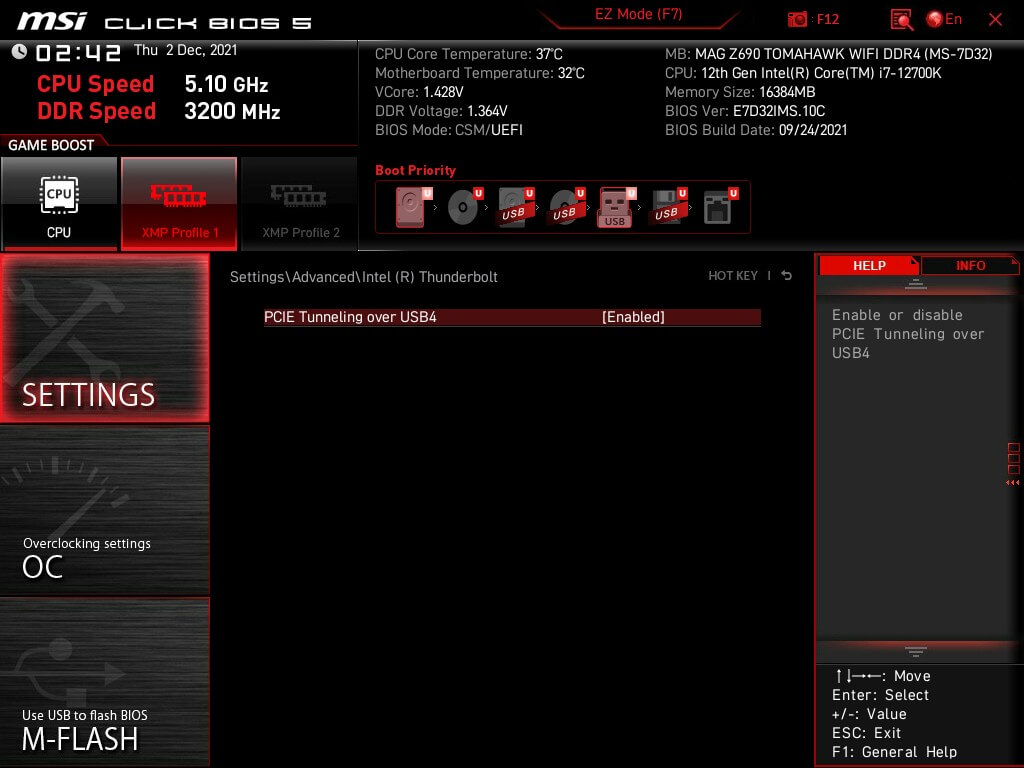Viewport: 1024px width, 768px height.
Task: Change the PCIE Tunneling over USB4 value
Action: 632,317
